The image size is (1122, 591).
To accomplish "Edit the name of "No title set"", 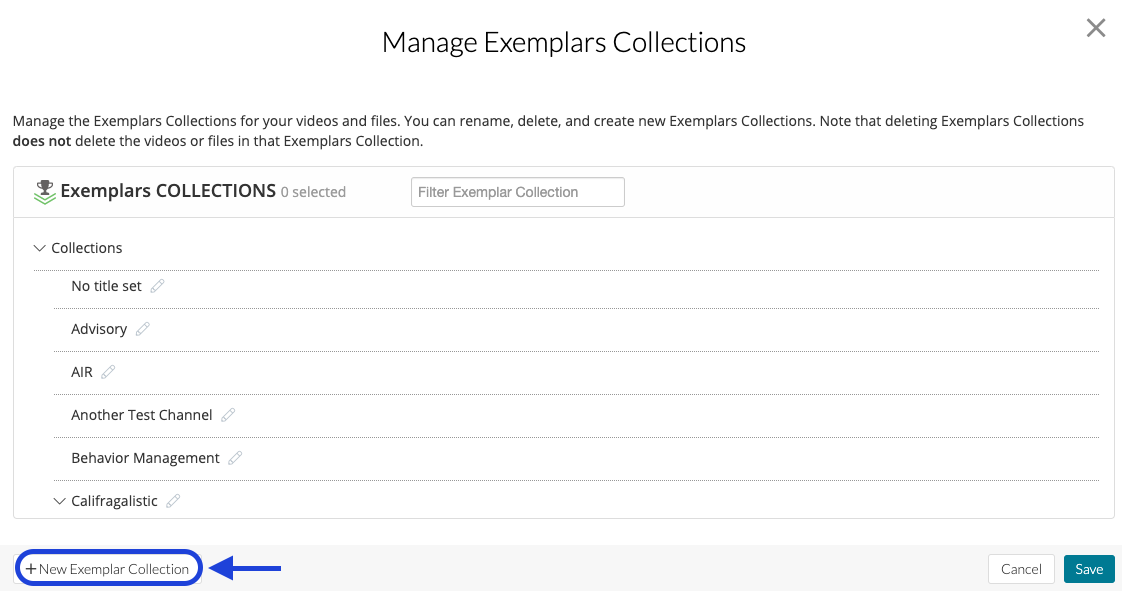I will pos(158,285).
